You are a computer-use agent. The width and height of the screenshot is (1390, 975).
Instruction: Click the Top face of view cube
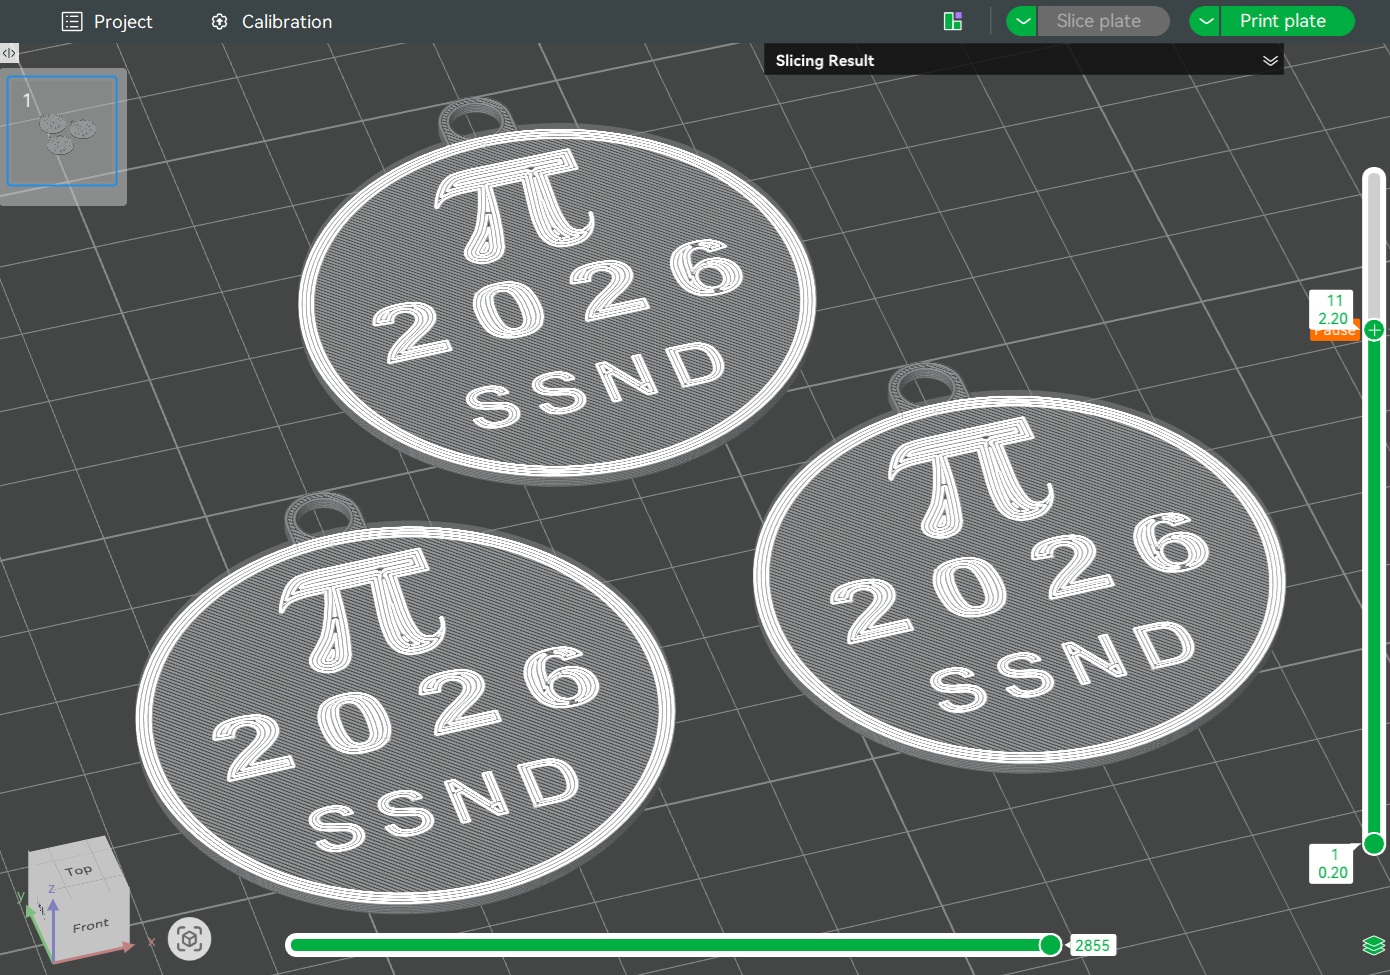[79, 870]
